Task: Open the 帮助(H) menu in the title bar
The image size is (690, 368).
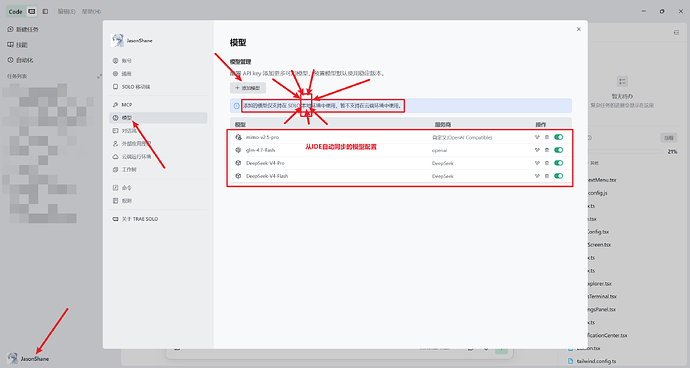Action: tap(91, 11)
